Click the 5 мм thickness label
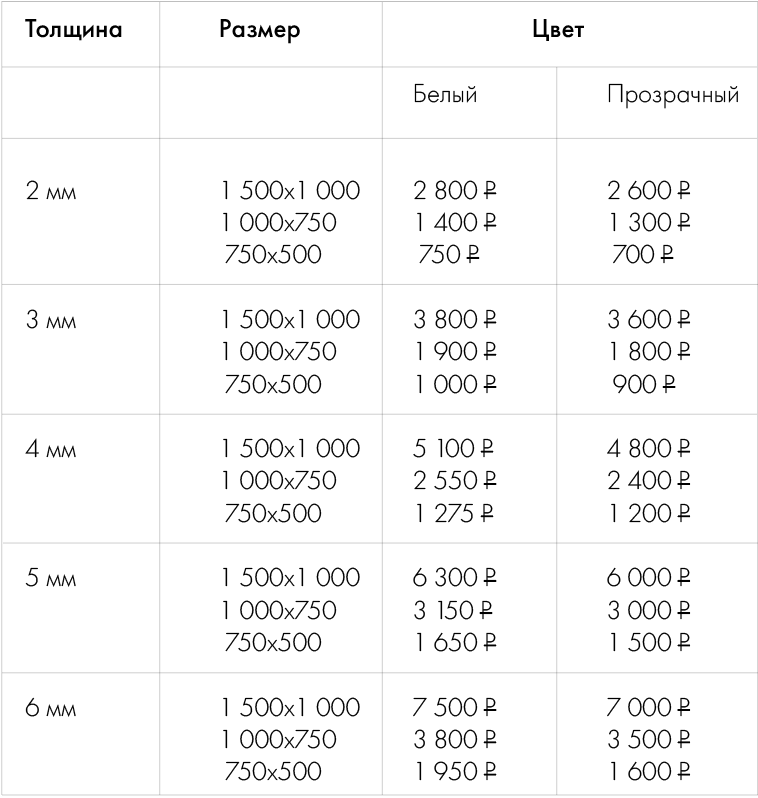The height and width of the screenshot is (798, 758). coord(51,579)
